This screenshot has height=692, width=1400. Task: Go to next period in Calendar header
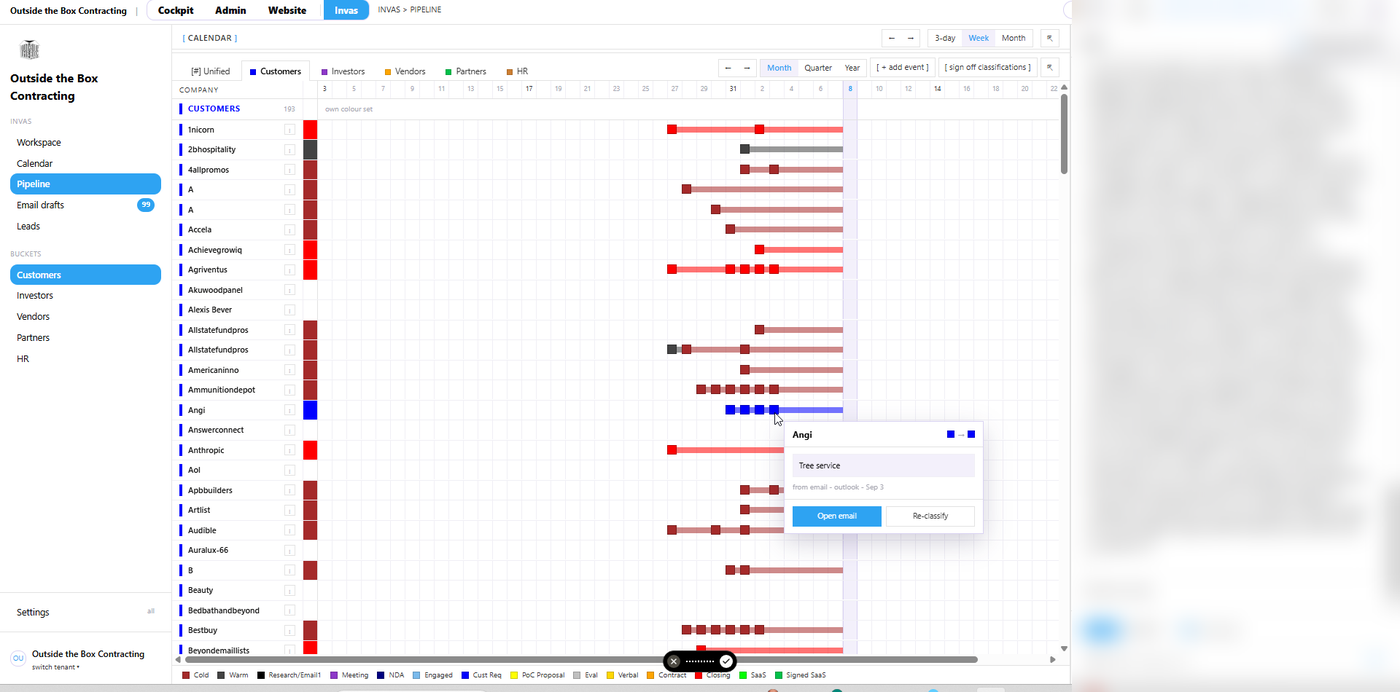pos(910,38)
